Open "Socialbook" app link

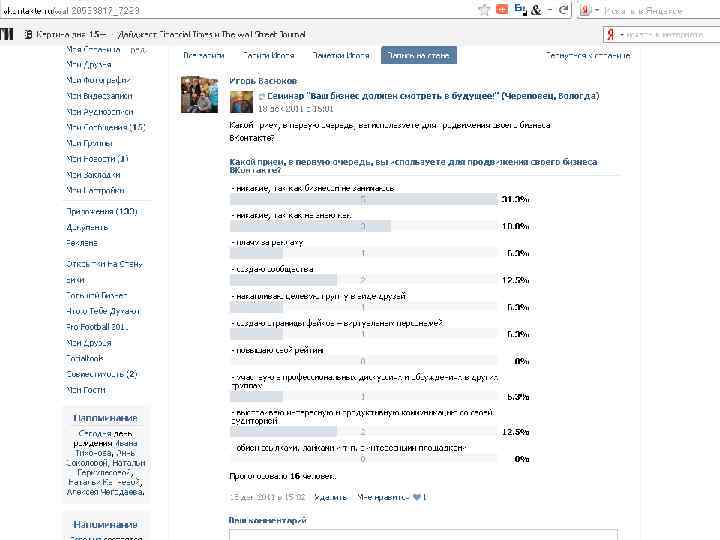coord(84,358)
